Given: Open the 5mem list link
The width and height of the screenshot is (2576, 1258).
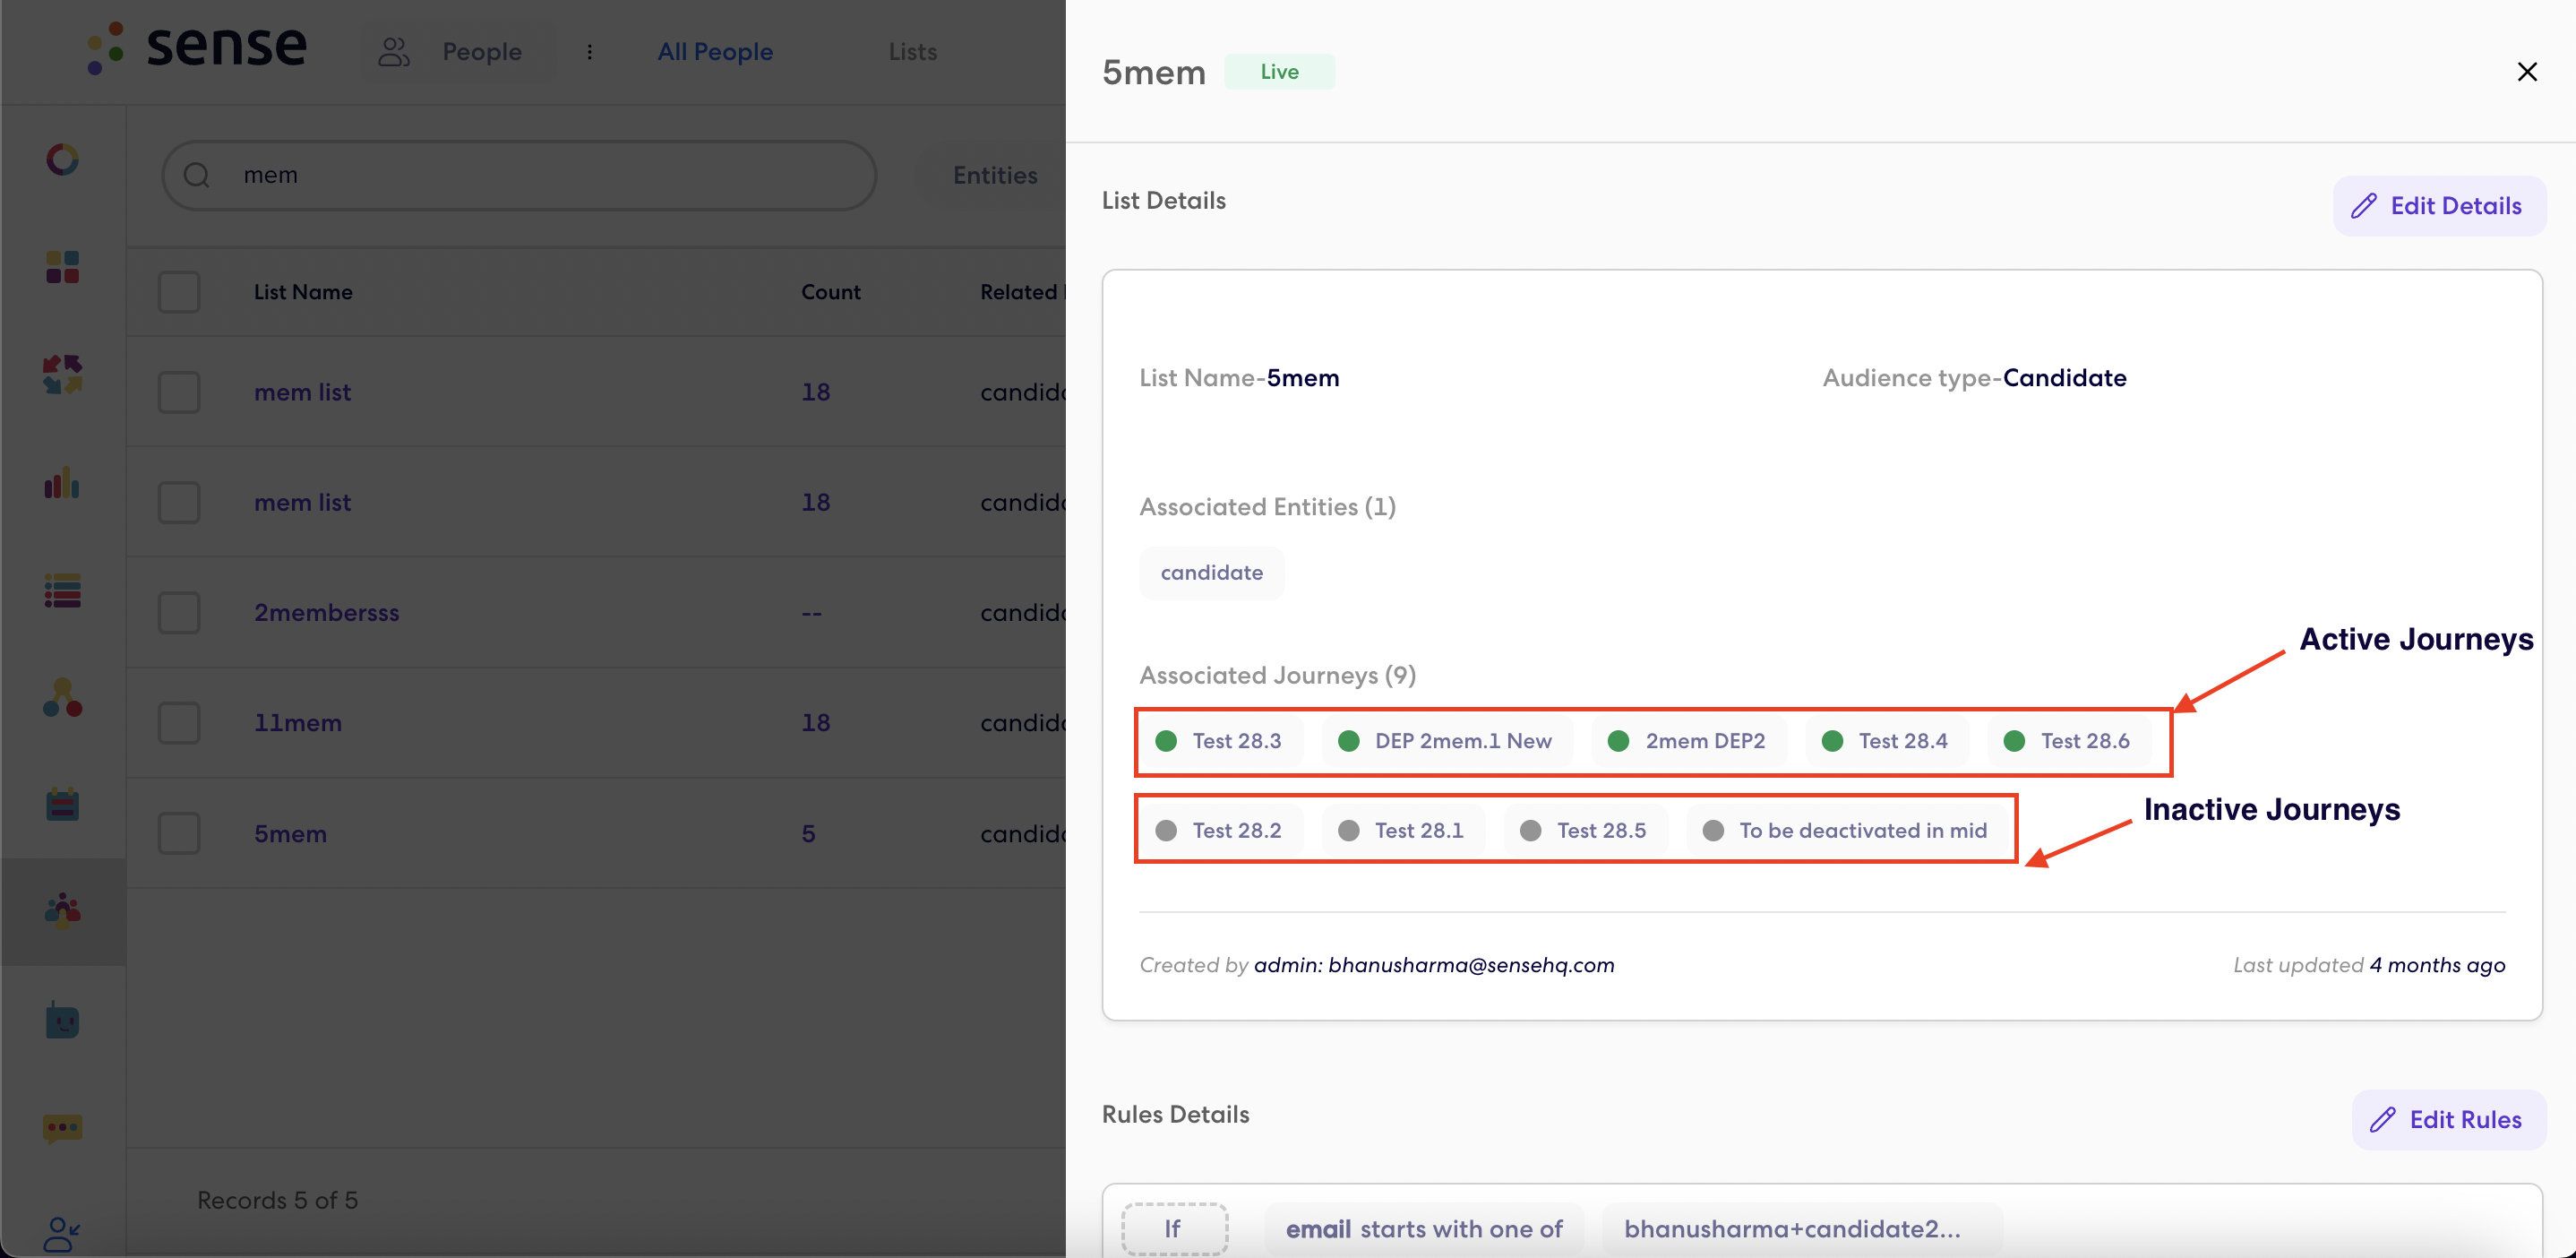Looking at the screenshot, I should 290,833.
